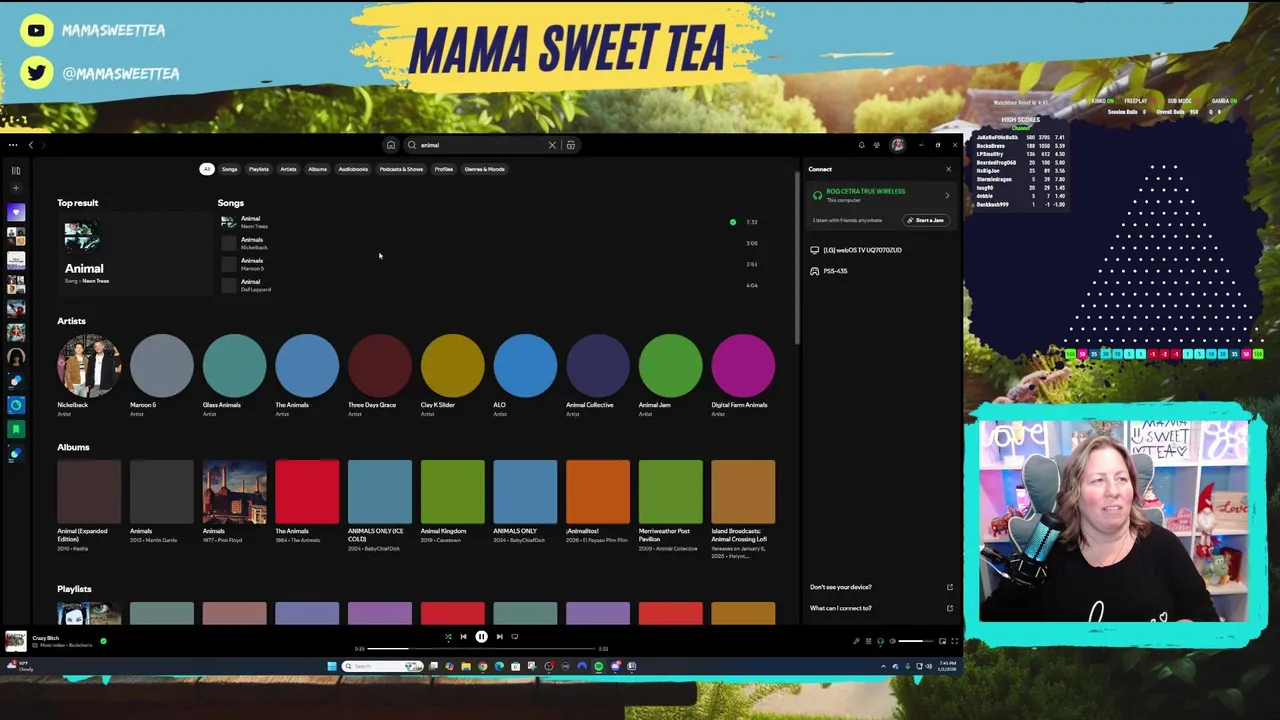Expand ROG CETRA TRUE WIRELESS device chevron
This screenshot has height=720, width=1280.
[x=947, y=195]
